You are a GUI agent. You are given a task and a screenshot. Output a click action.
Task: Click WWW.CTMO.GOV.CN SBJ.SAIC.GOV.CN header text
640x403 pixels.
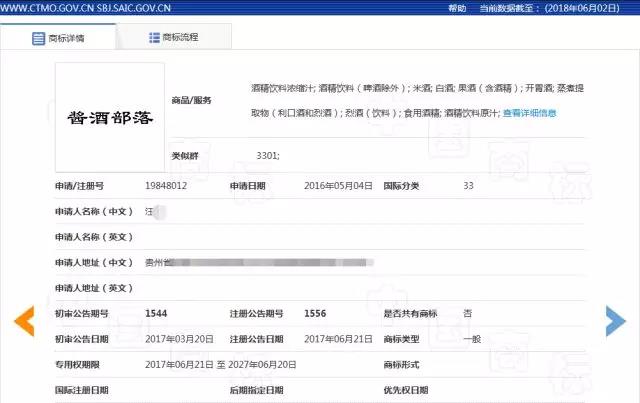[86, 8]
